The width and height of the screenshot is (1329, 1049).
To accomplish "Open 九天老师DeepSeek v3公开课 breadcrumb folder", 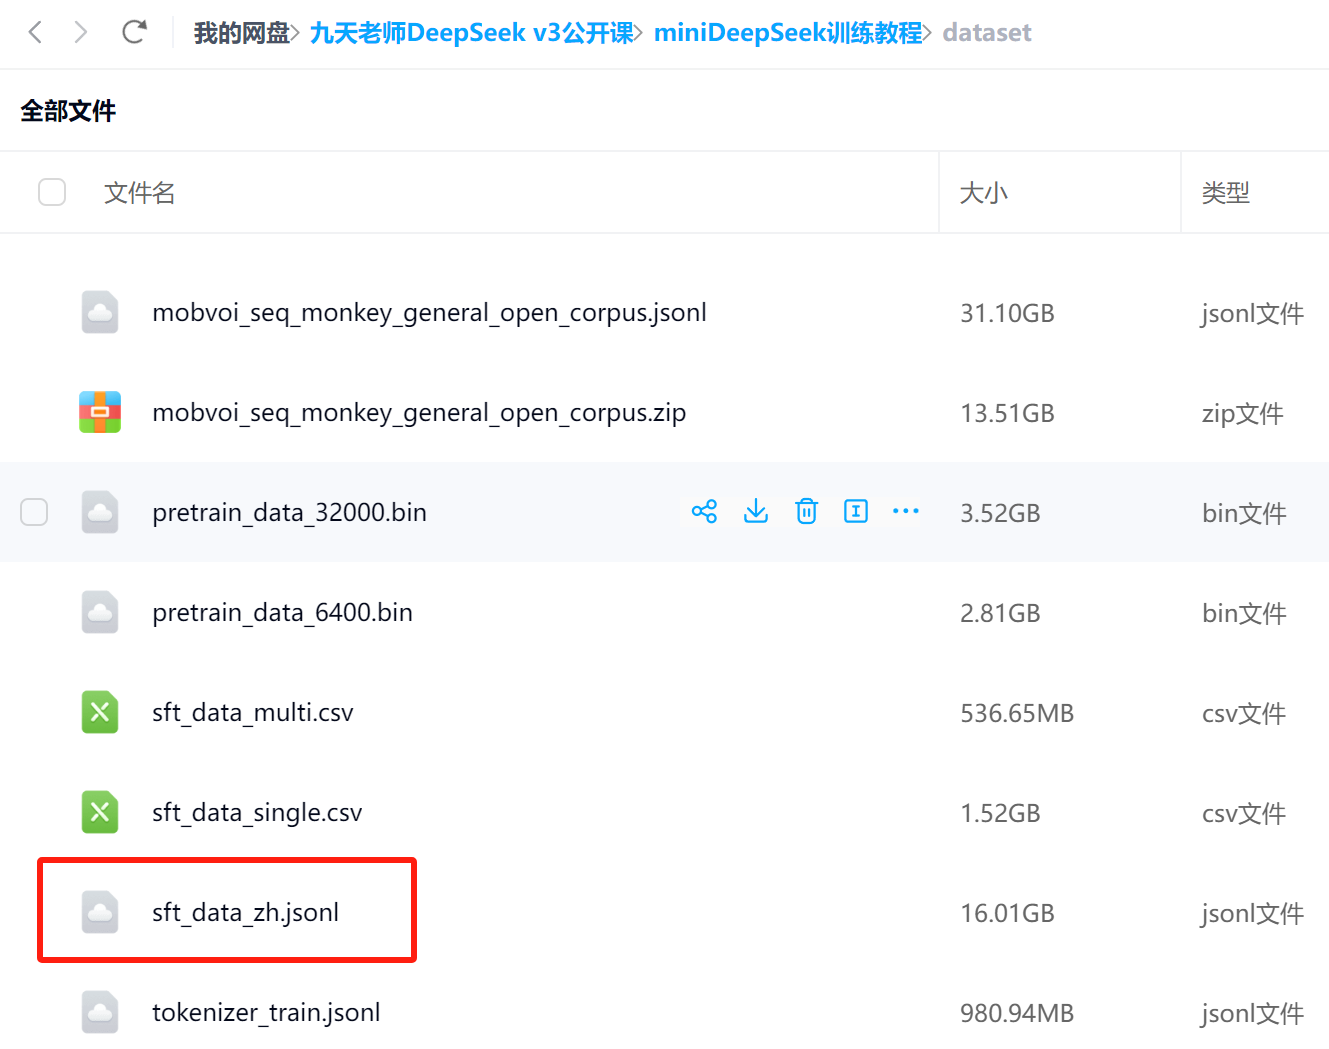I will pyautogui.click(x=472, y=33).
